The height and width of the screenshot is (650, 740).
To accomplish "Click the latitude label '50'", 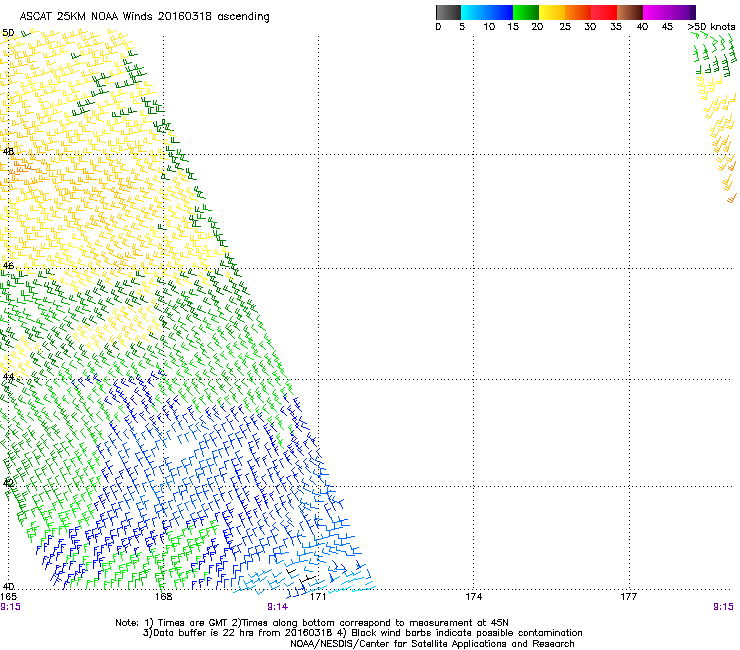I will click(8, 33).
